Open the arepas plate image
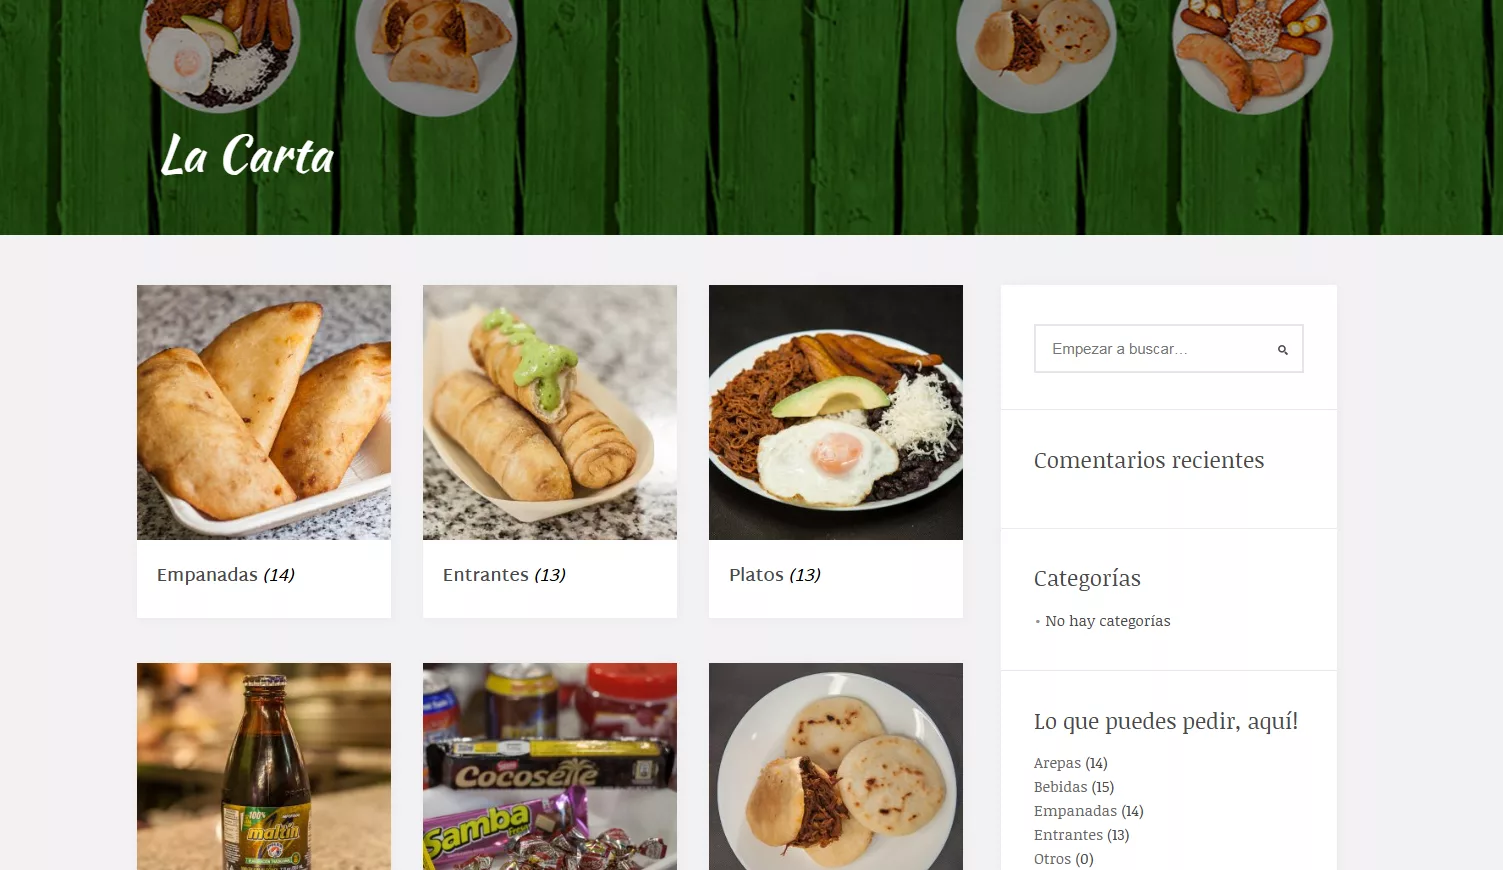Viewport: 1503px width, 870px height. pyautogui.click(x=836, y=766)
